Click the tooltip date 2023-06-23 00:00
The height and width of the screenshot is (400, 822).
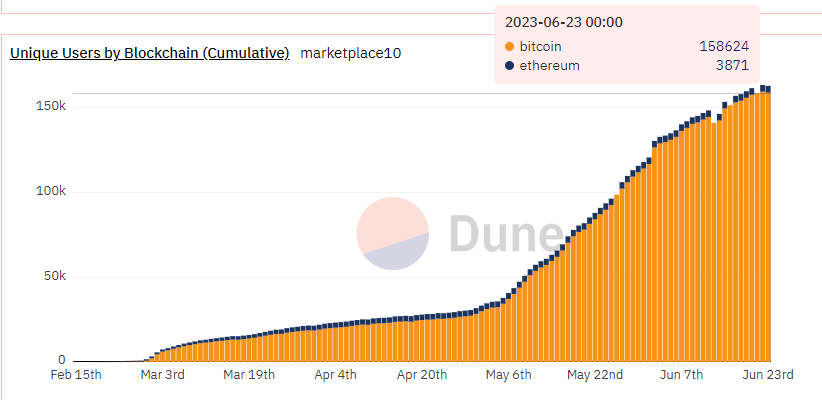pyautogui.click(x=564, y=22)
